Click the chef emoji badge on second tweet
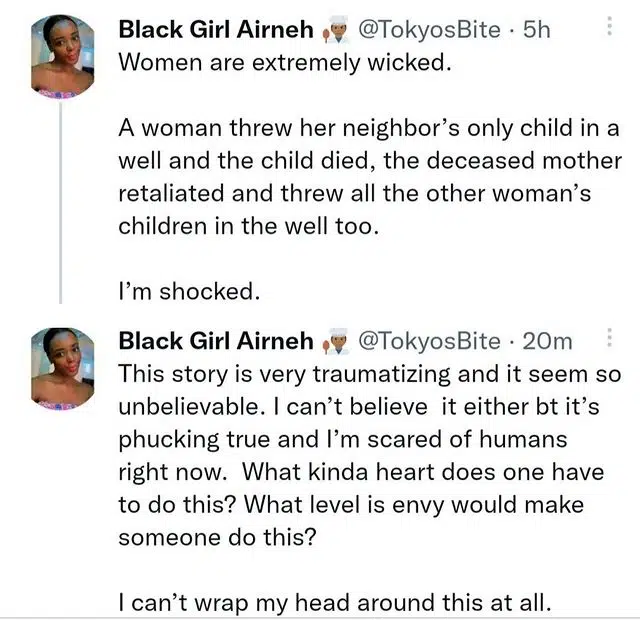Screen dimensions: 640x620 [x=334, y=343]
